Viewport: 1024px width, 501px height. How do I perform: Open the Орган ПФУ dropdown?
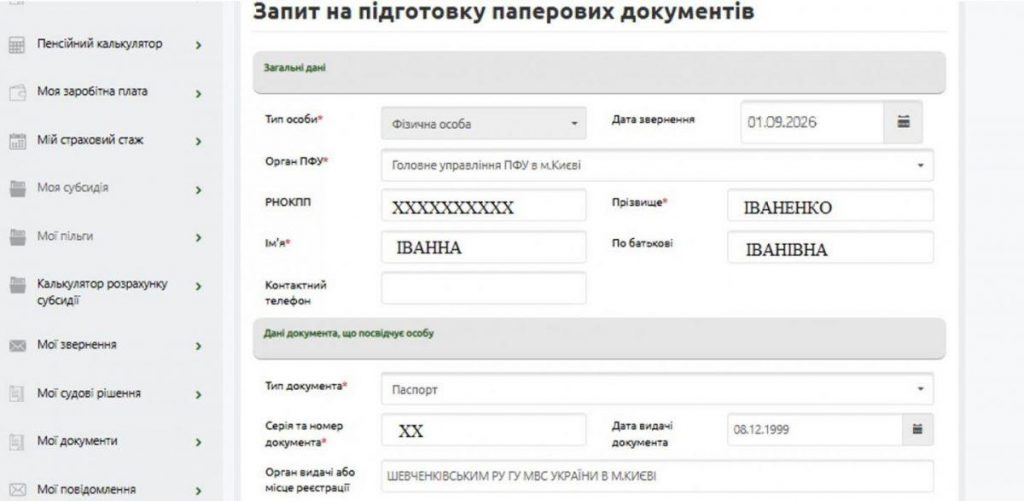657,166
